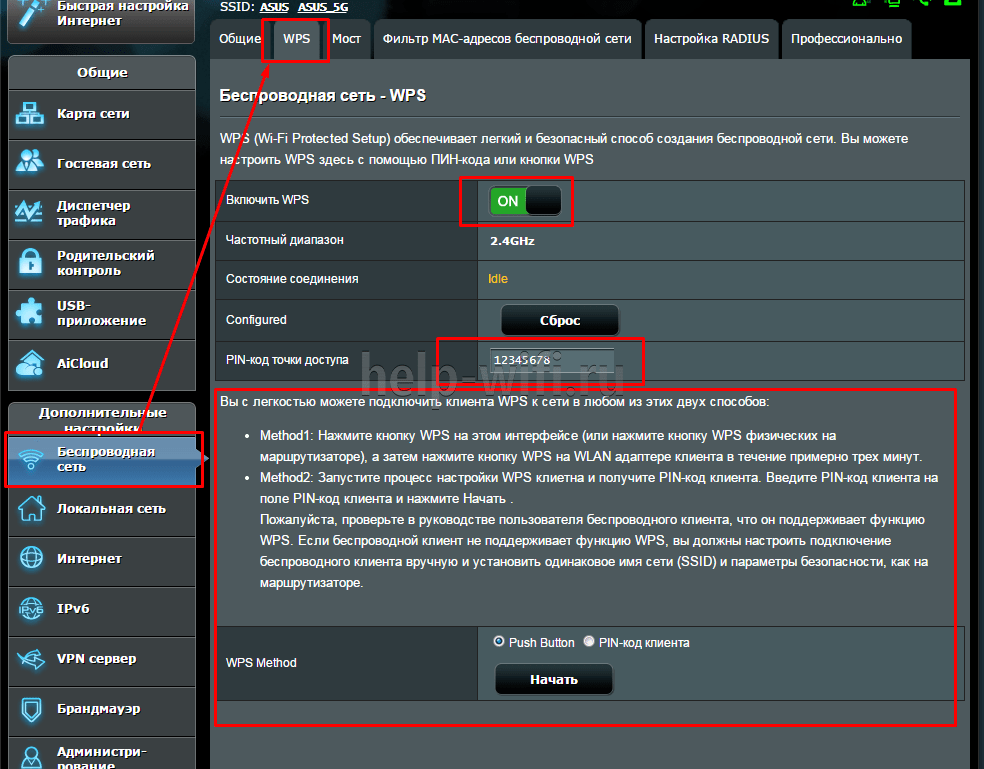The height and width of the screenshot is (769, 984).
Task: Switch to the Мост (Bridge) tab
Action: pyautogui.click(x=346, y=39)
